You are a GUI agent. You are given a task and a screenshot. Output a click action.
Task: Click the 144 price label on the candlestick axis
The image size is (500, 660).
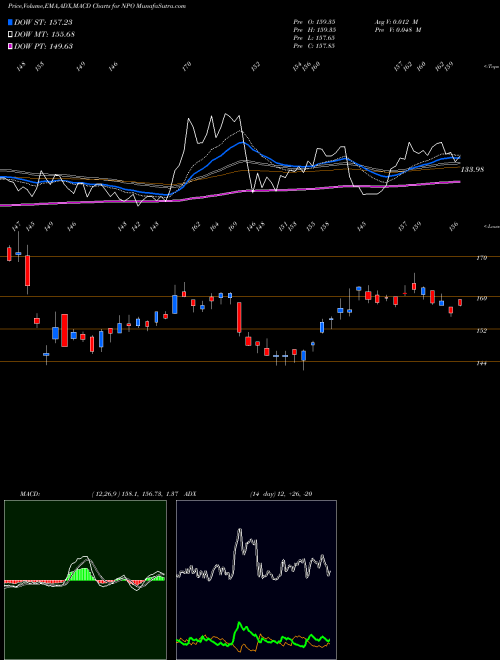coord(481,363)
